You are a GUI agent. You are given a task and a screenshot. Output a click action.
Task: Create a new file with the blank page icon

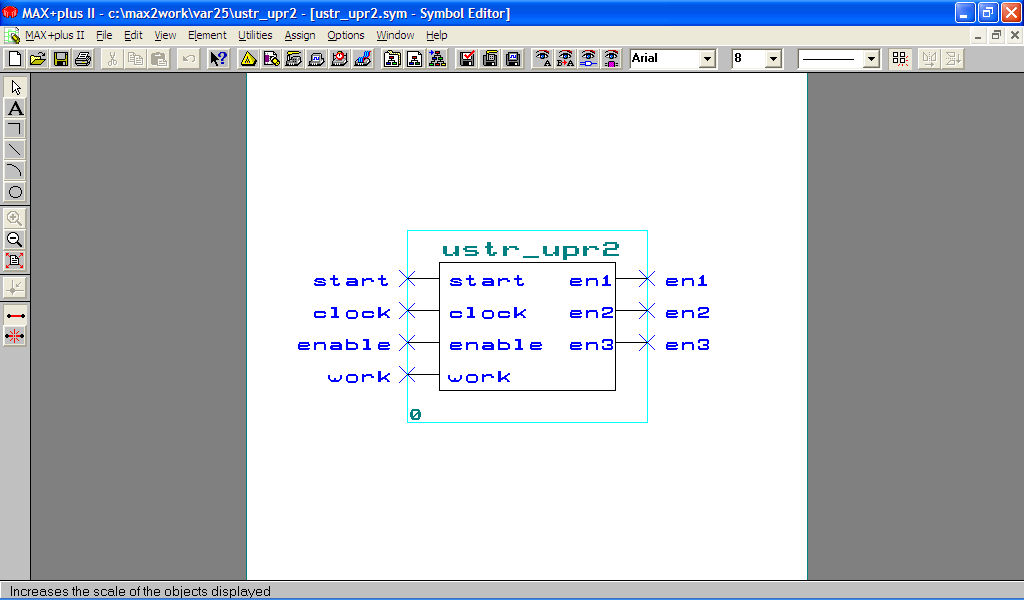coord(14,59)
